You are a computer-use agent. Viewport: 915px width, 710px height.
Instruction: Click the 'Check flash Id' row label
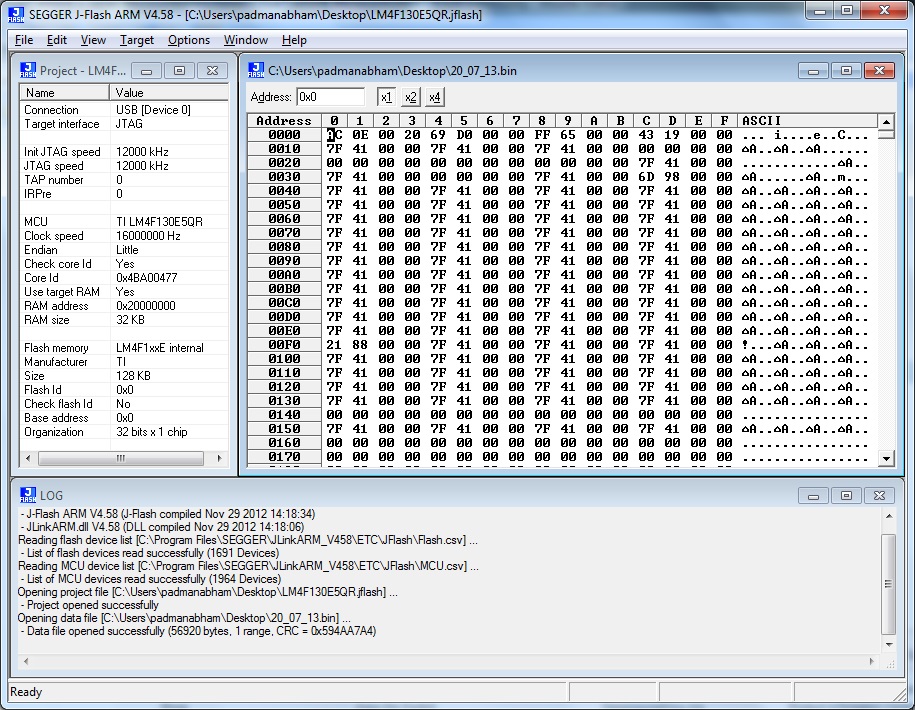pyautogui.click(x=58, y=404)
